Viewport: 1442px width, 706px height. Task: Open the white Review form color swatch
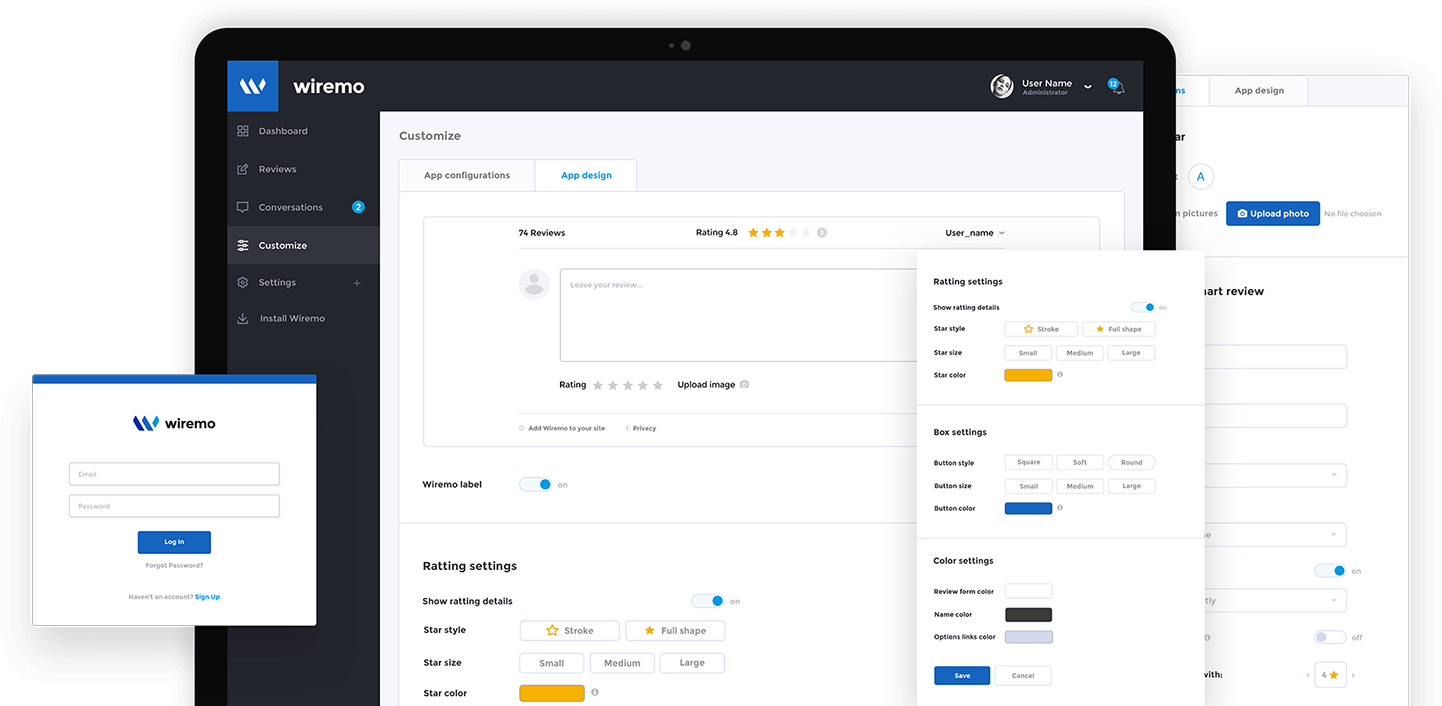(x=1028, y=591)
